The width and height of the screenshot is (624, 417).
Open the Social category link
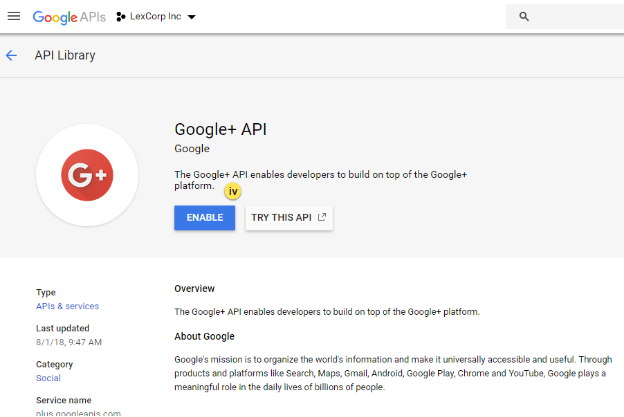[48, 378]
